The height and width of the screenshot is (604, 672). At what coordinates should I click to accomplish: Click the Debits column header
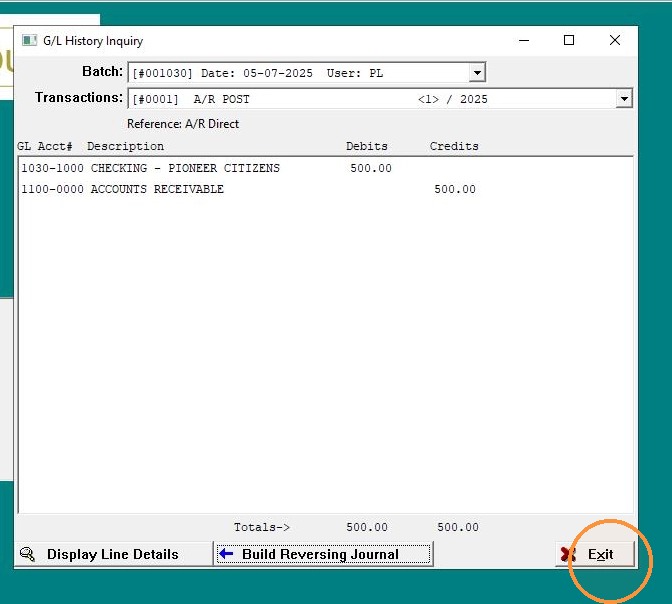click(x=367, y=146)
